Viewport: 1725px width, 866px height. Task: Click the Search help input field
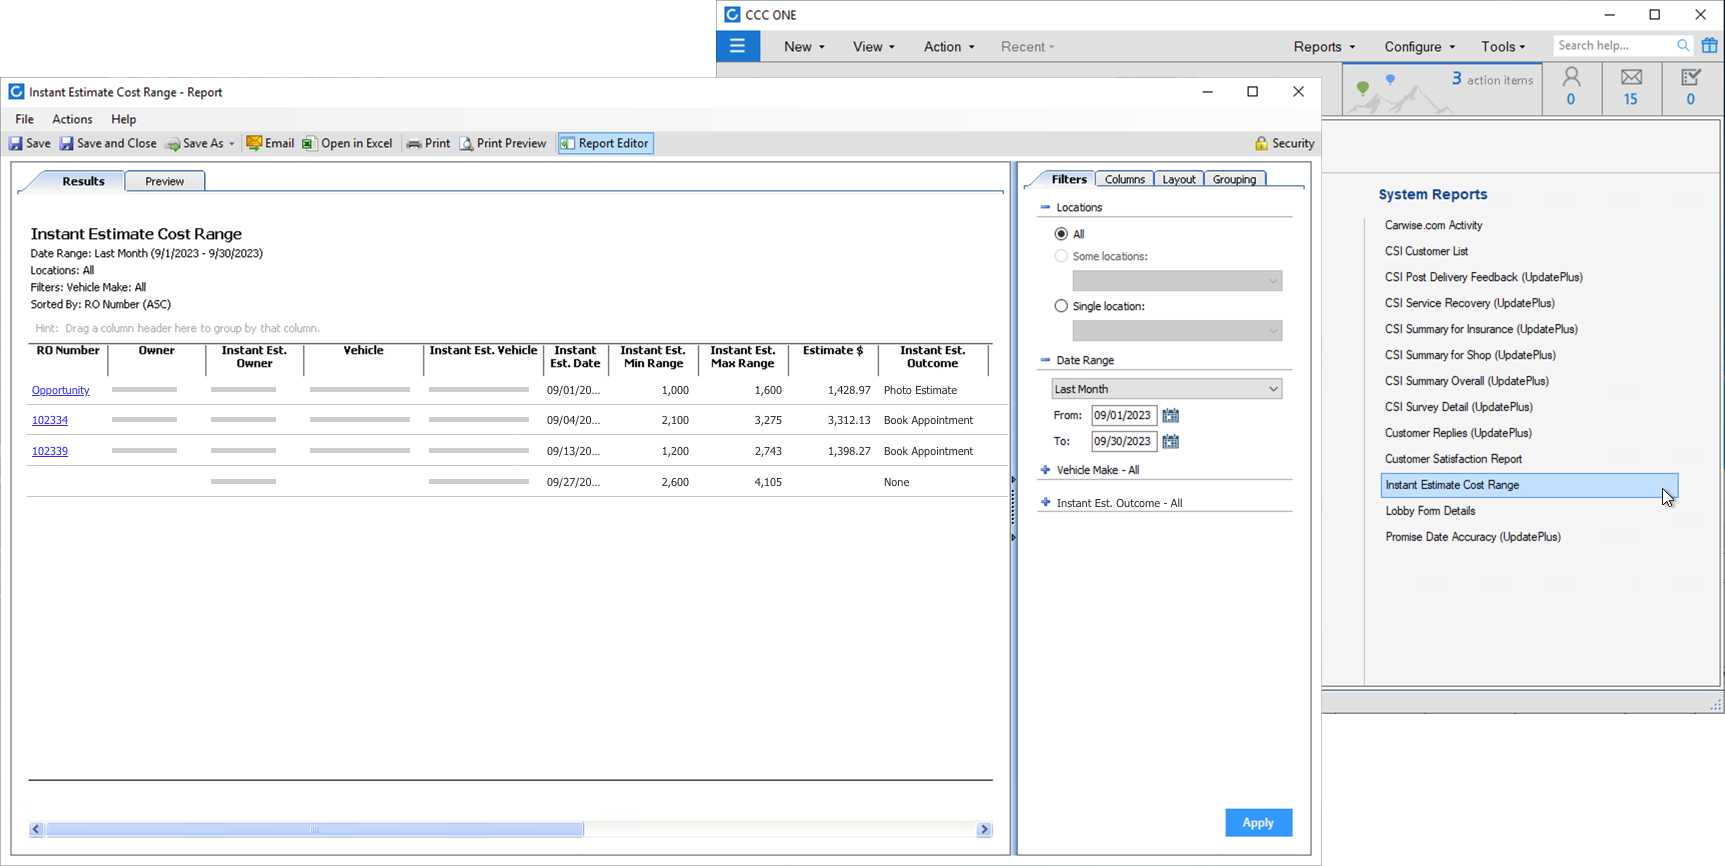[1613, 46]
